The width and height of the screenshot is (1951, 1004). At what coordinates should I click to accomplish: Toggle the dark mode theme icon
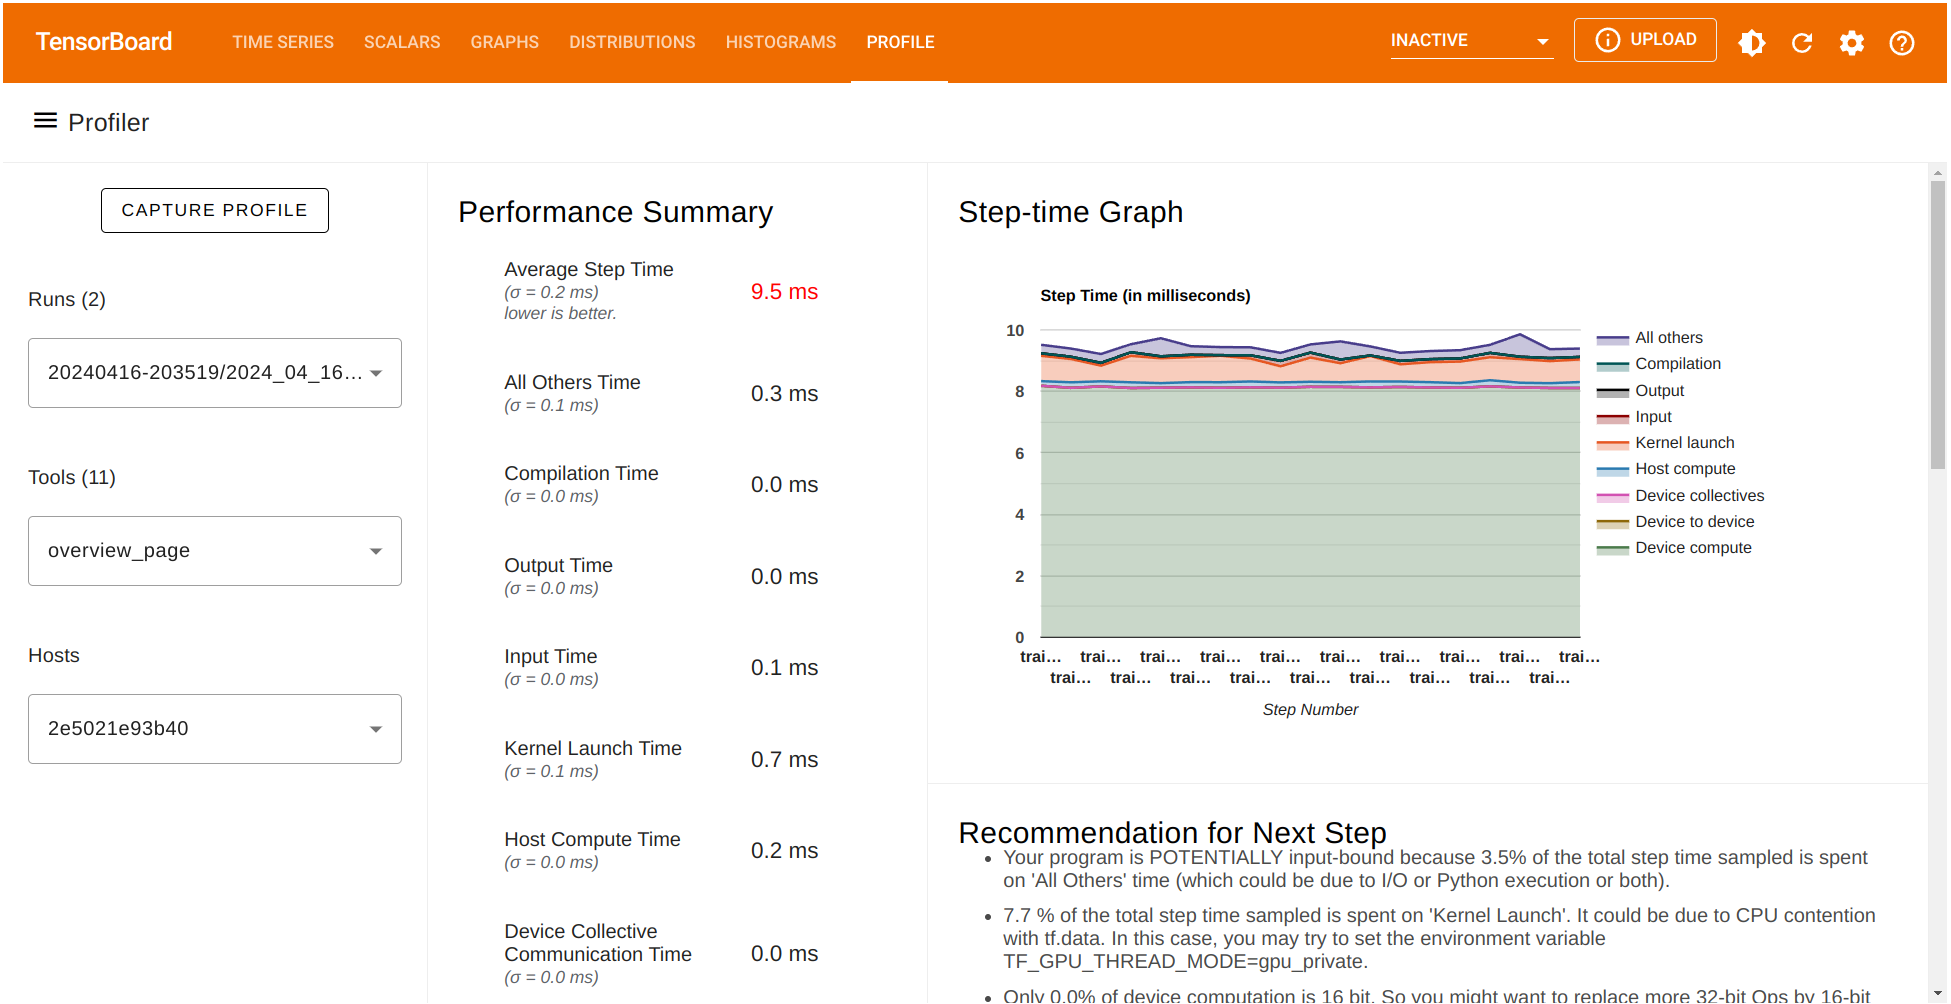click(1752, 42)
